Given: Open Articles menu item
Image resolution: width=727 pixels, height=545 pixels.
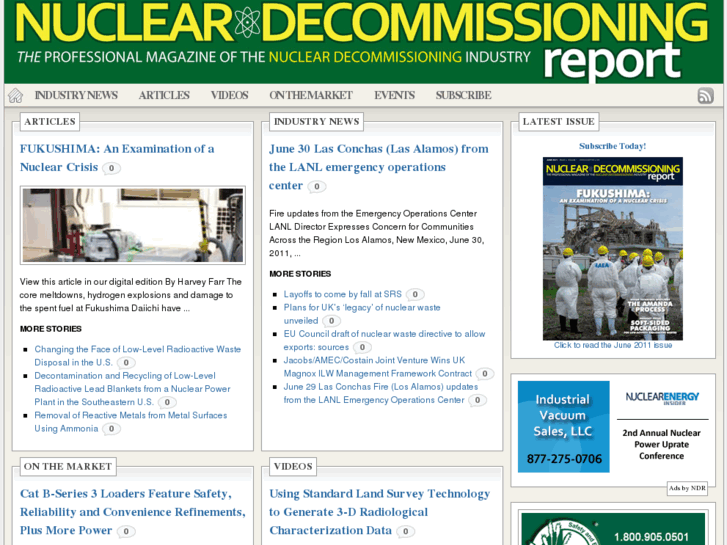Looking at the screenshot, I should [164, 95].
